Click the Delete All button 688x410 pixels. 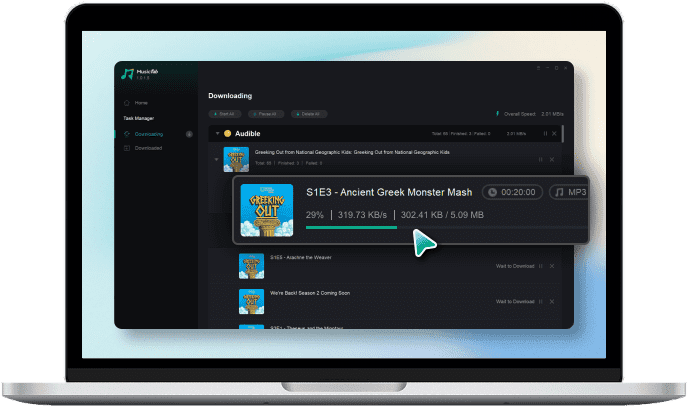tap(309, 114)
